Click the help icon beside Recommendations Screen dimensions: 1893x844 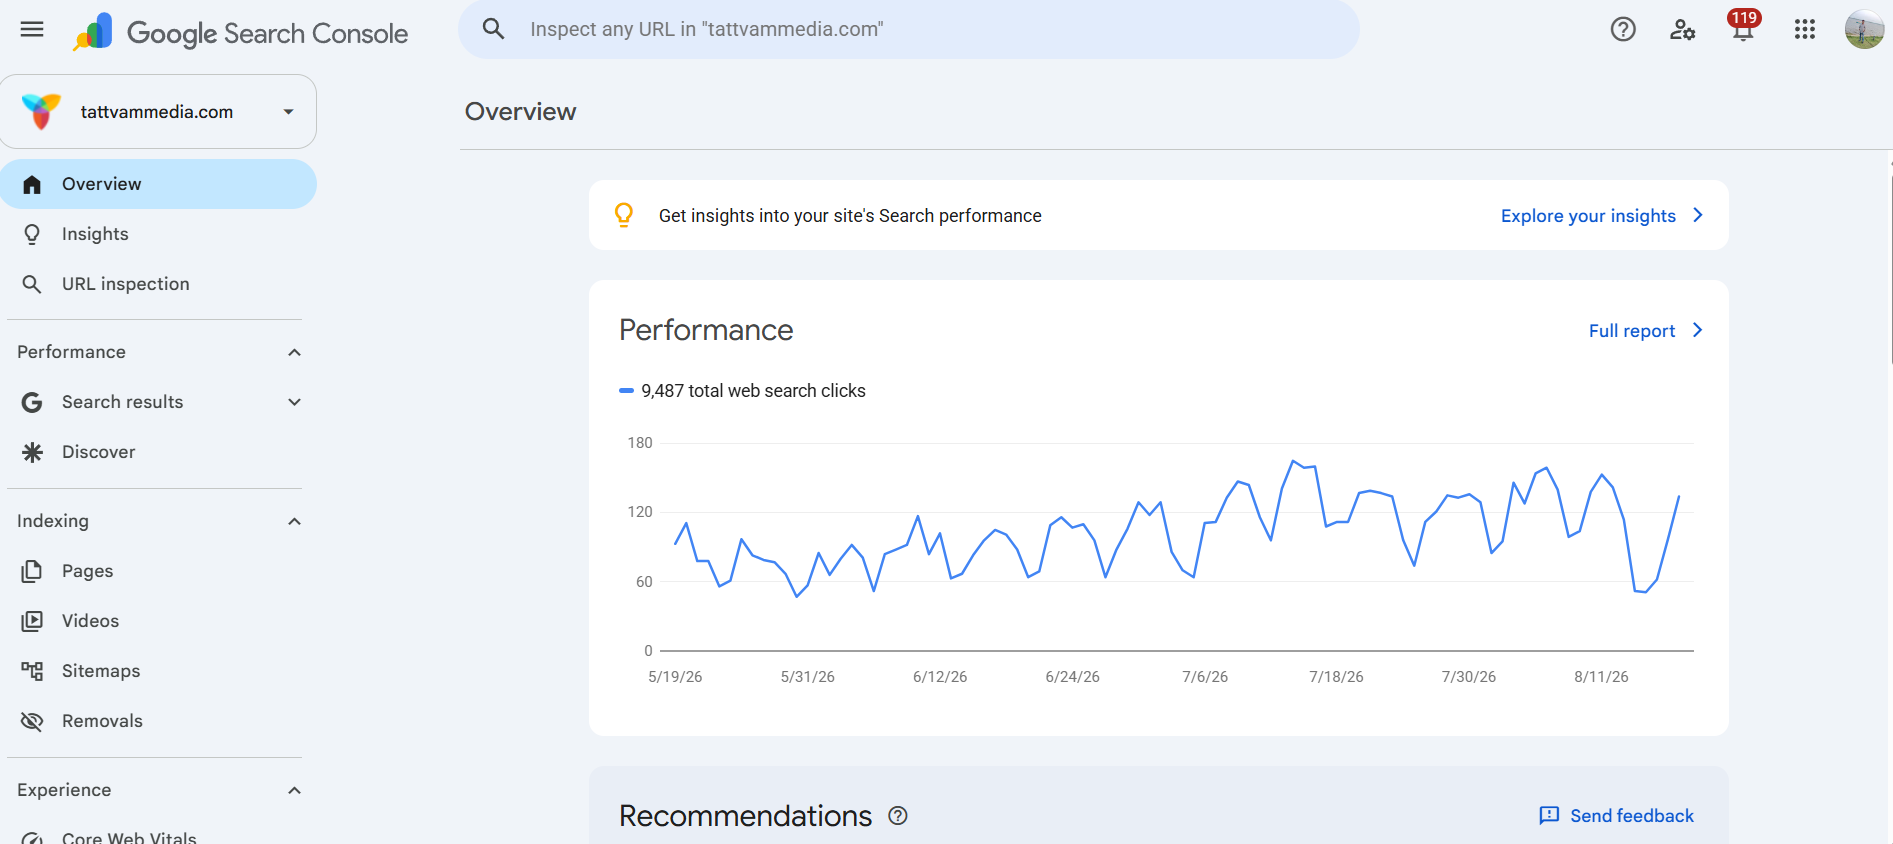pos(898,816)
